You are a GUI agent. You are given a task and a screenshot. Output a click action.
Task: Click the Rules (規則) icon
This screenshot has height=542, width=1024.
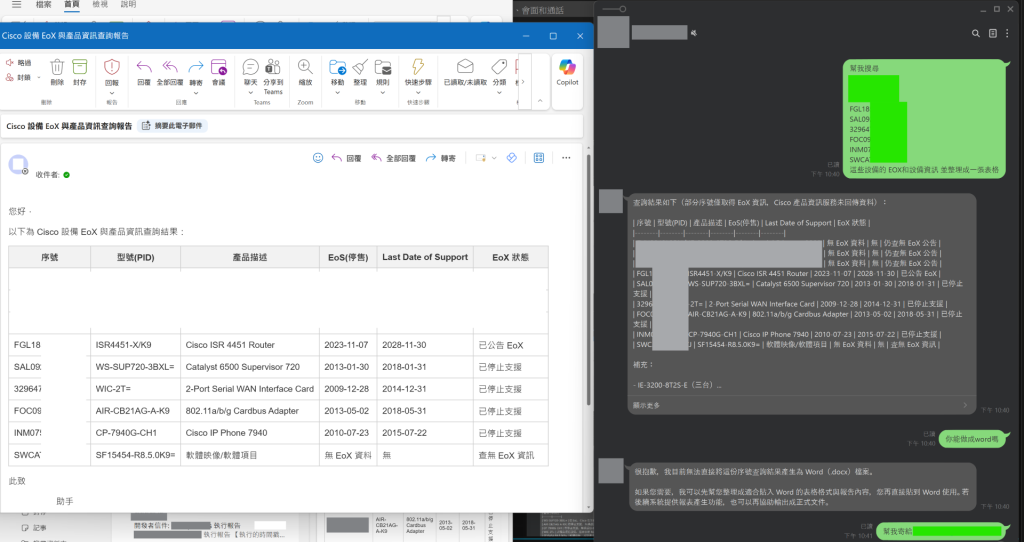383,67
